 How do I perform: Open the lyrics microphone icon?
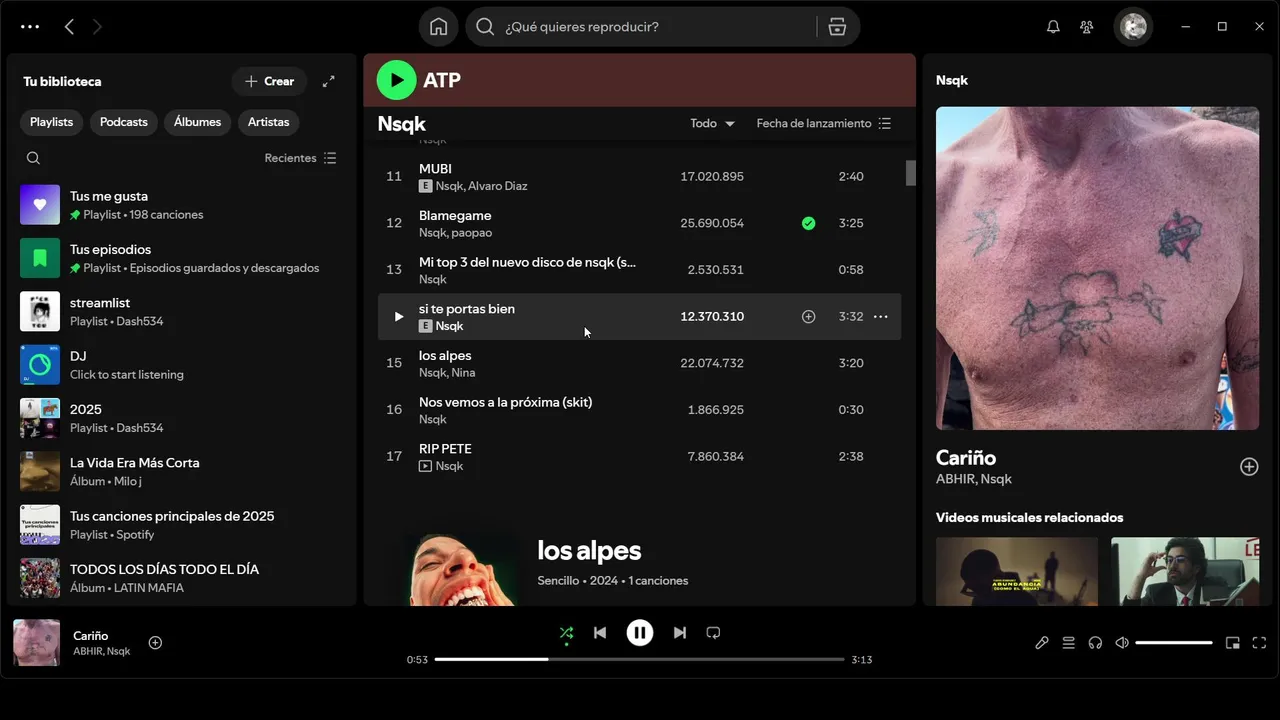tap(1042, 643)
